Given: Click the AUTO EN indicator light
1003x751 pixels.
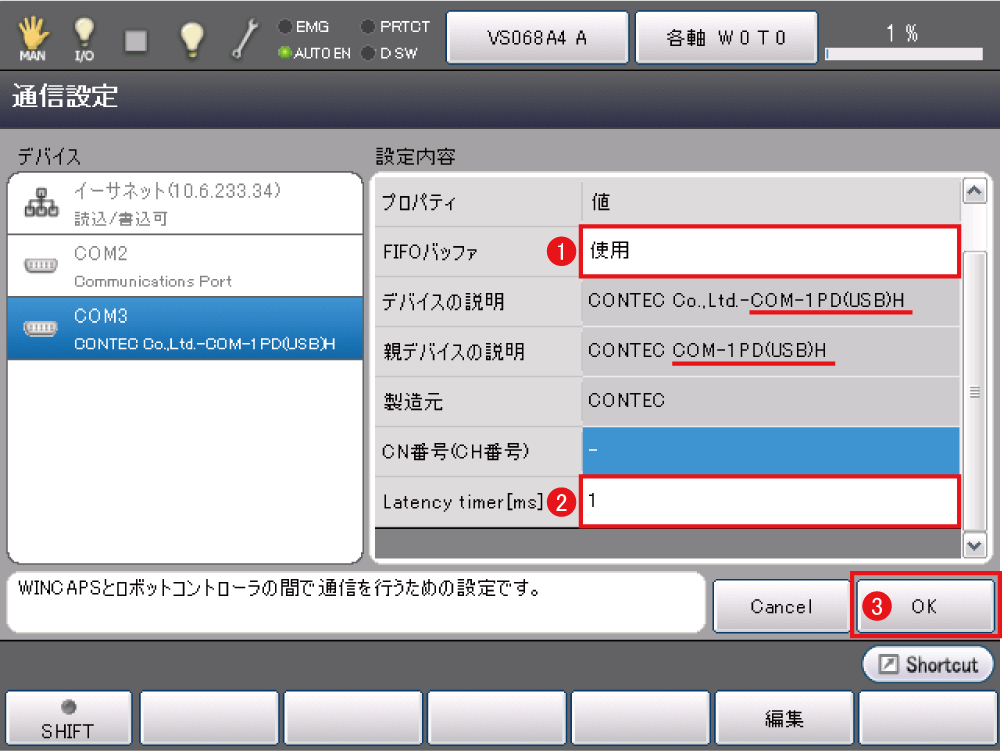Looking at the screenshot, I should coord(285,53).
